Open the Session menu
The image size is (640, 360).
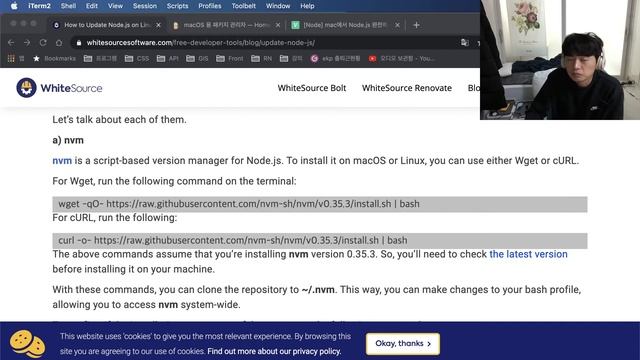click(x=144, y=6)
